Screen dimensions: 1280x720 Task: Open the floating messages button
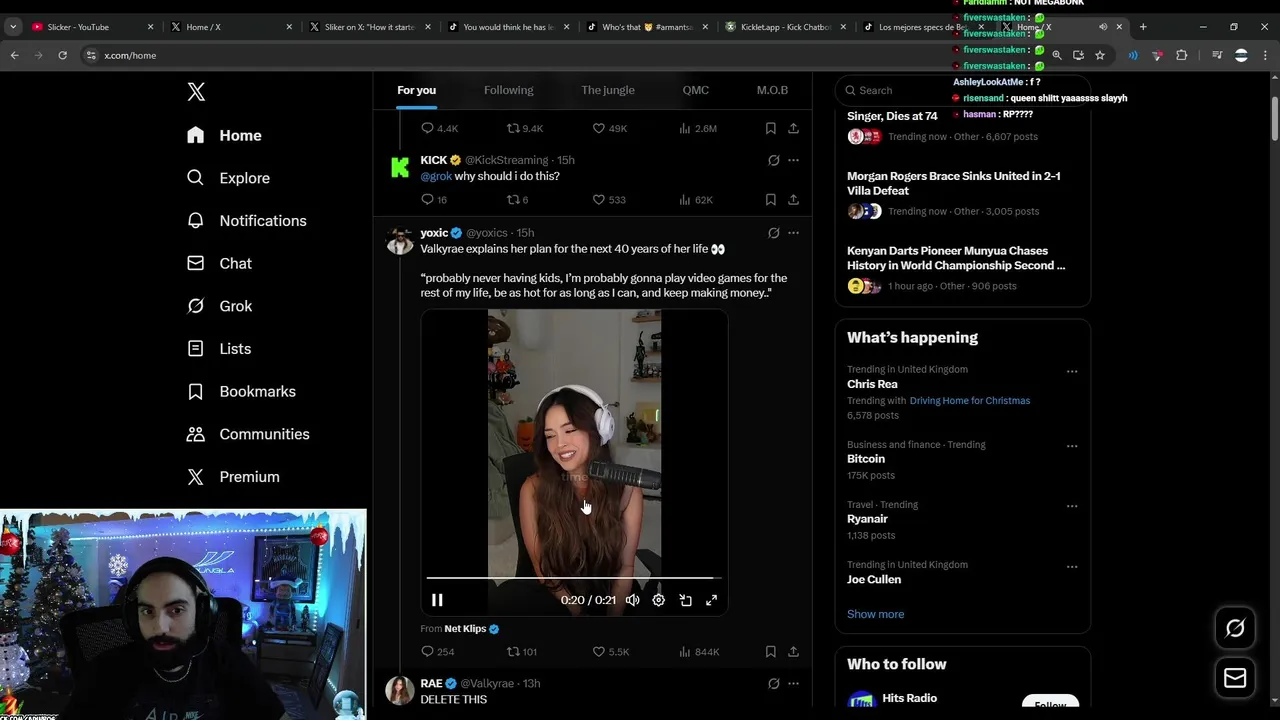pyautogui.click(x=1235, y=678)
